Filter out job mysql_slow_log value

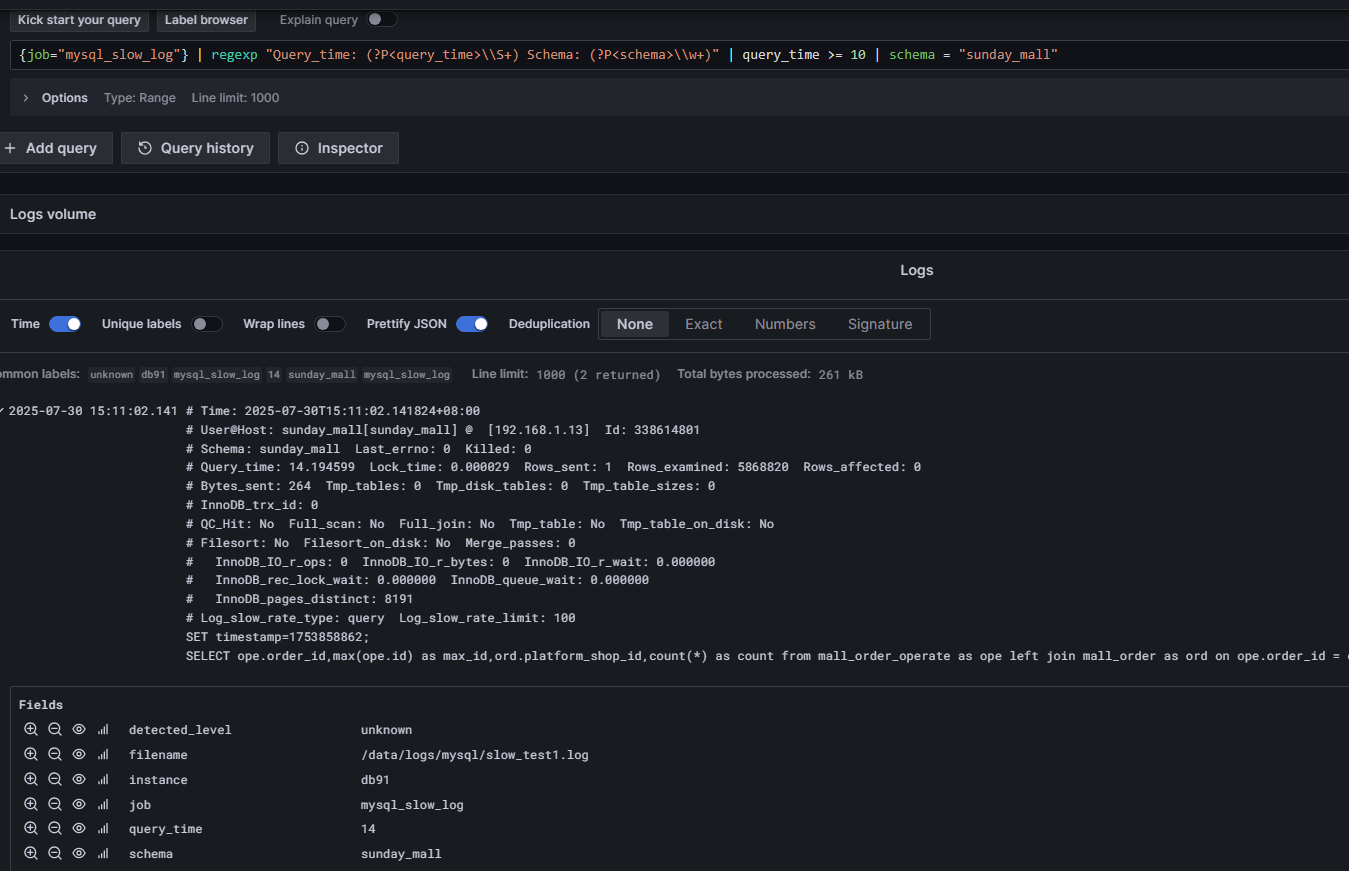pyautogui.click(x=55, y=804)
